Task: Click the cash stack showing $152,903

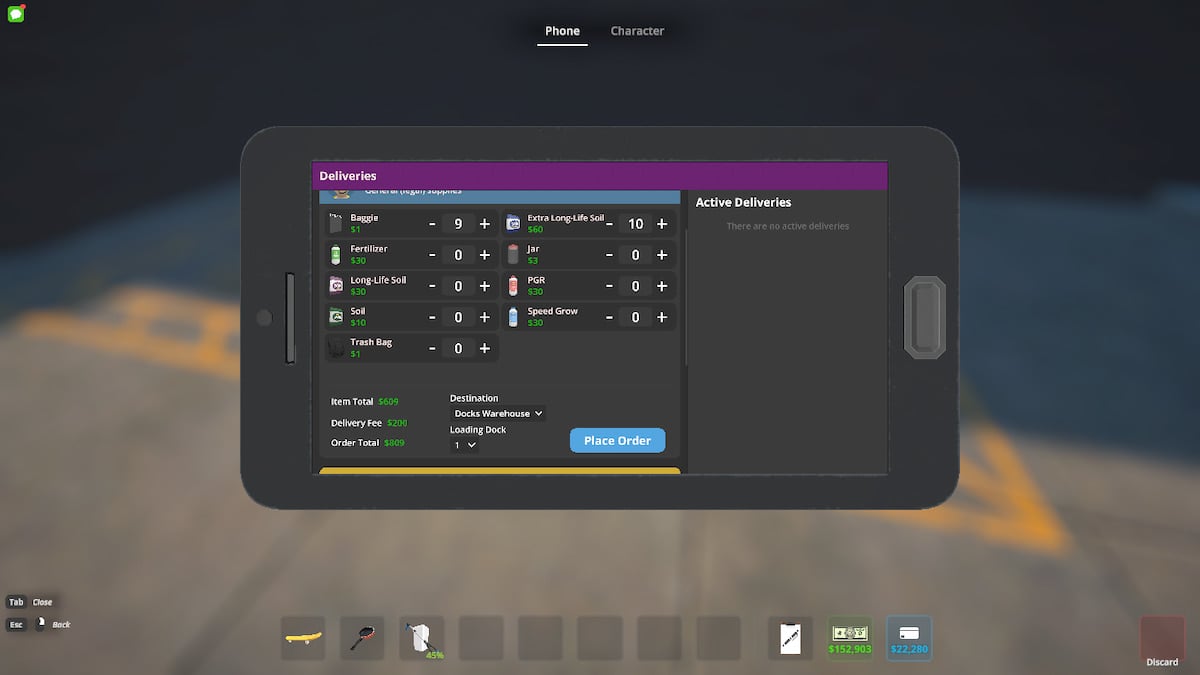Action: click(850, 637)
